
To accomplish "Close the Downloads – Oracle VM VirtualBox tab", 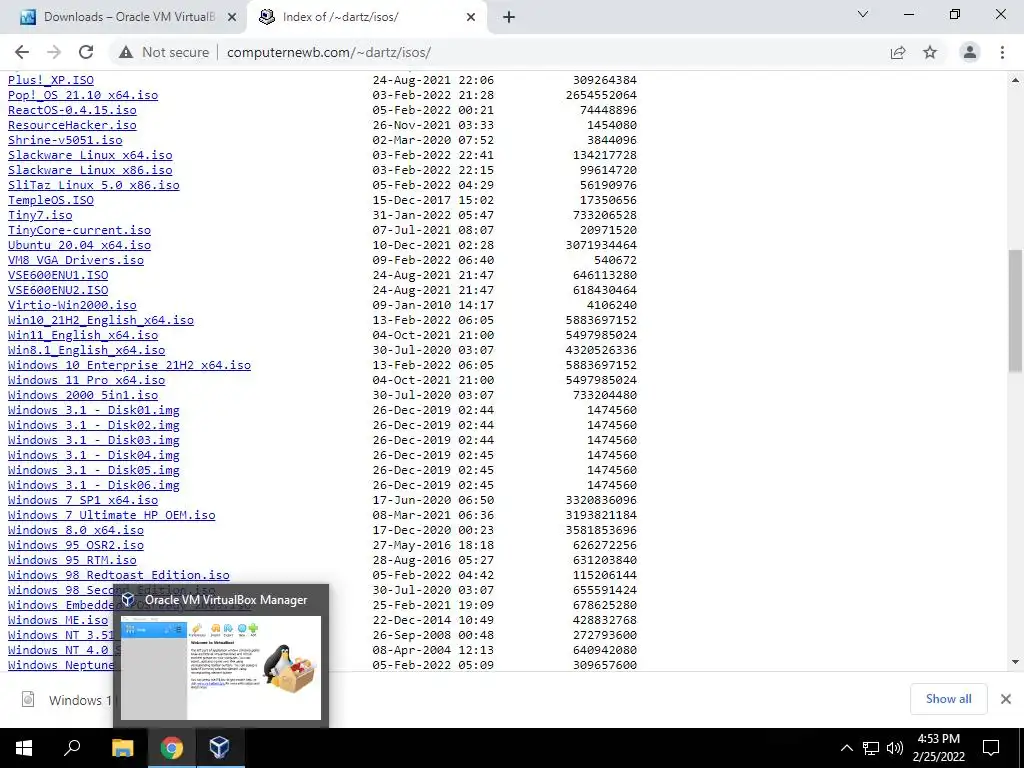I will 232,18.
